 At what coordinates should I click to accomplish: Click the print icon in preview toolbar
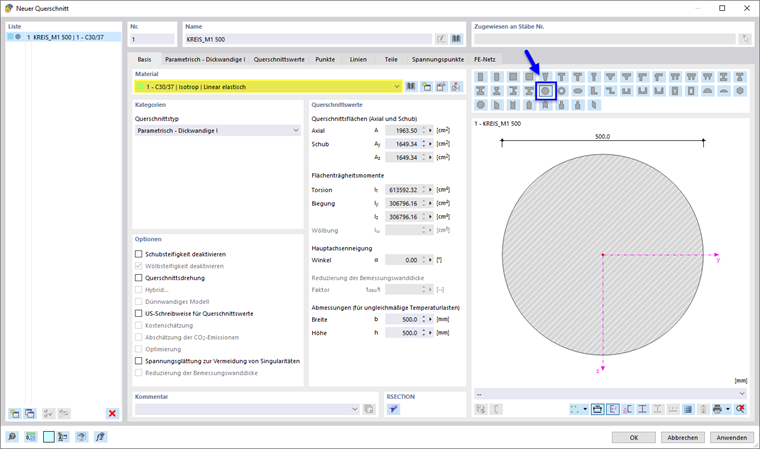[717, 409]
